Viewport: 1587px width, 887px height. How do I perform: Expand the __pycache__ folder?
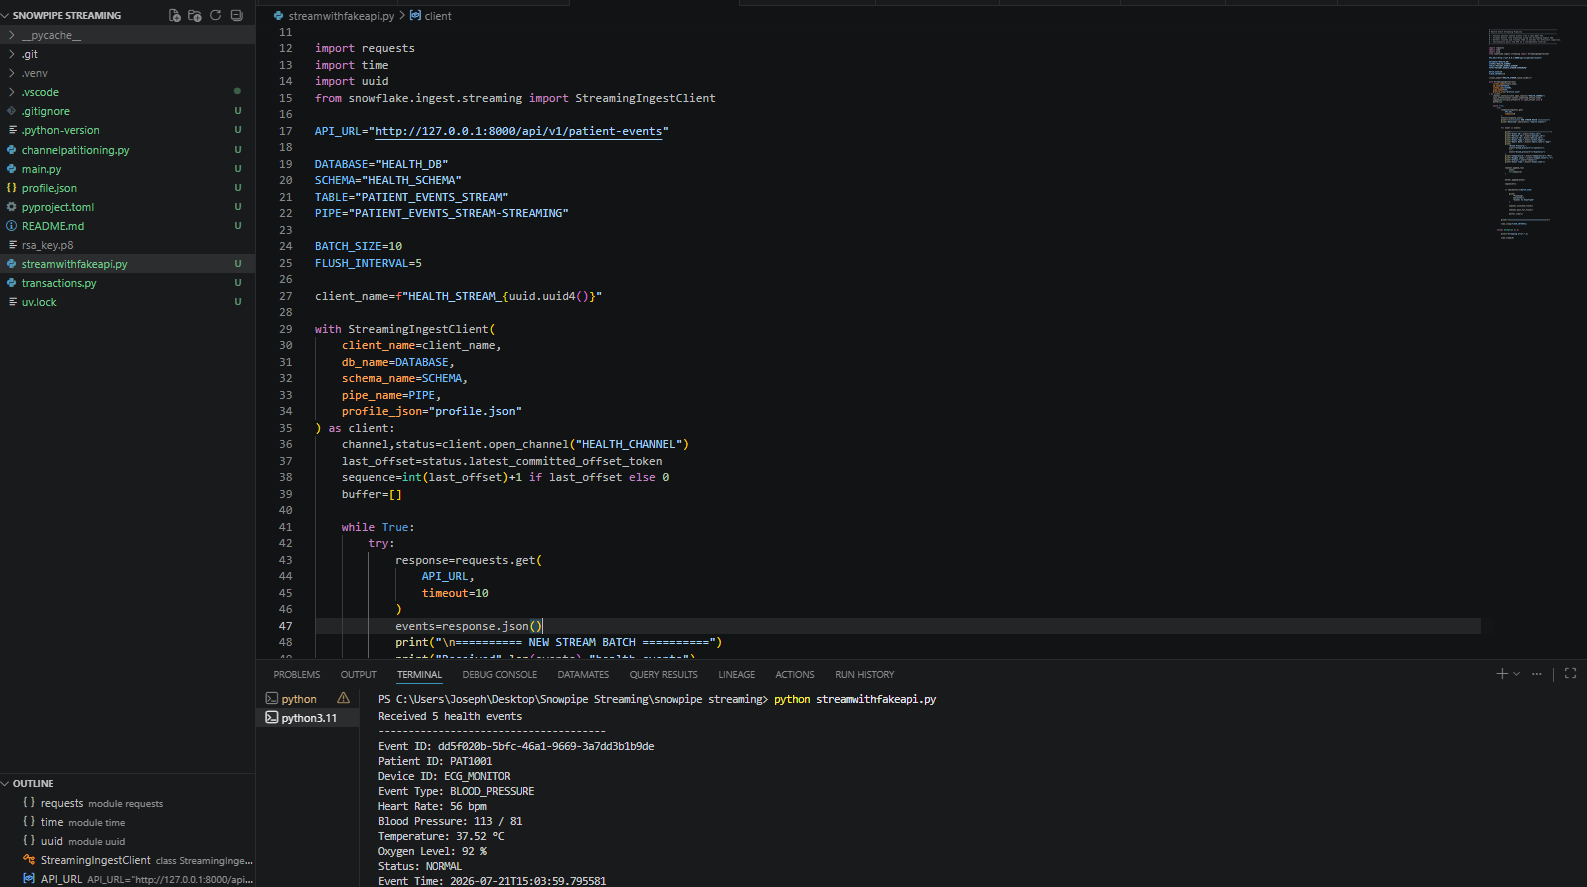(127, 35)
